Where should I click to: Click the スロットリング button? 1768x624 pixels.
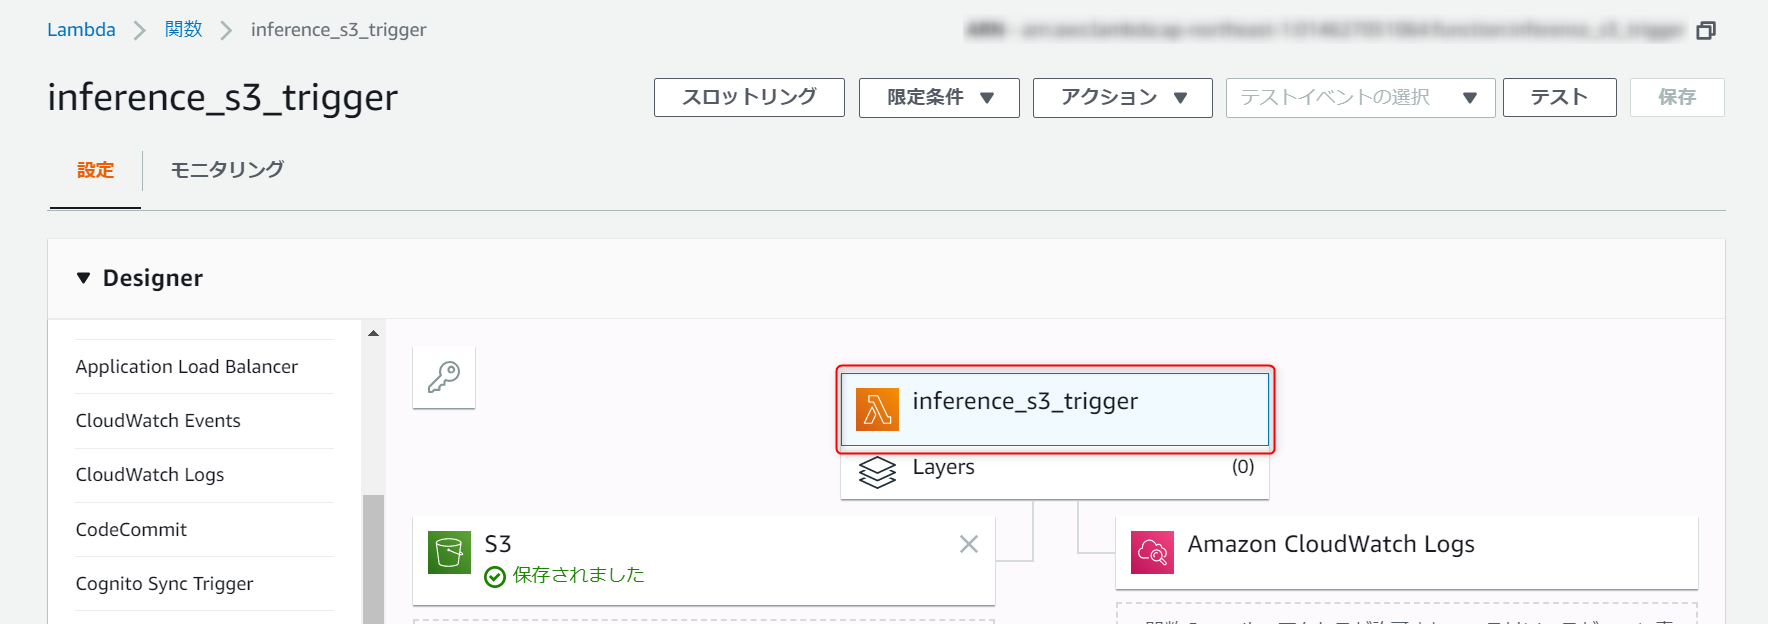click(749, 98)
